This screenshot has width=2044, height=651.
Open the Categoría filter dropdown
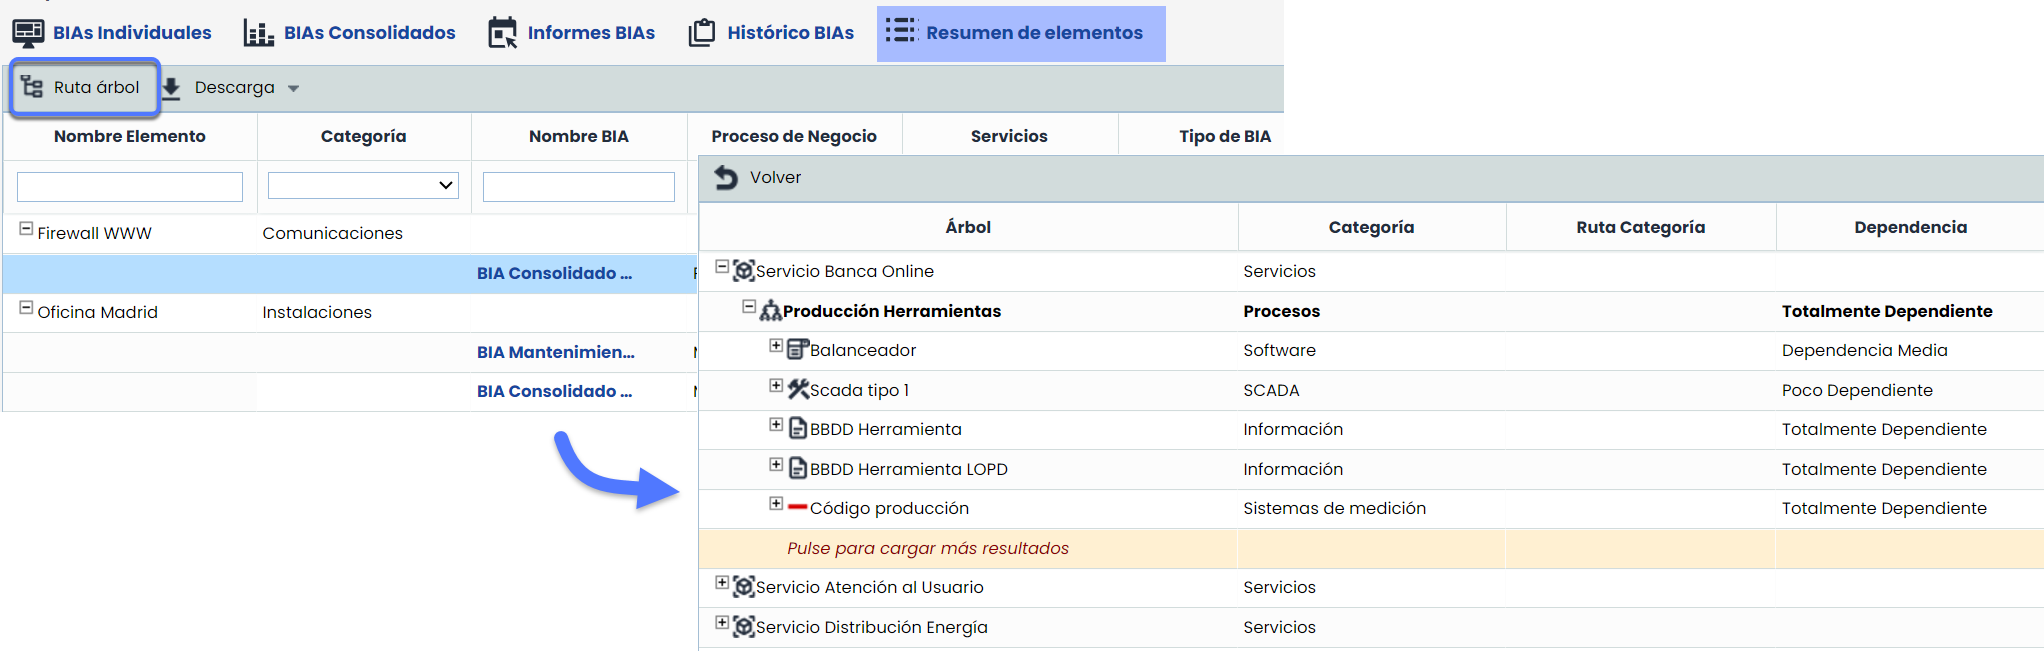(363, 186)
